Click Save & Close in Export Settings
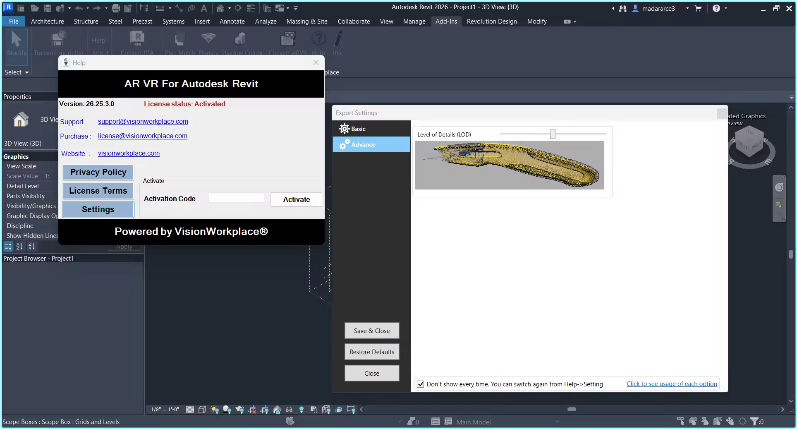Image resolution: width=797 pixels, height=429 pixels. point(372,330)
